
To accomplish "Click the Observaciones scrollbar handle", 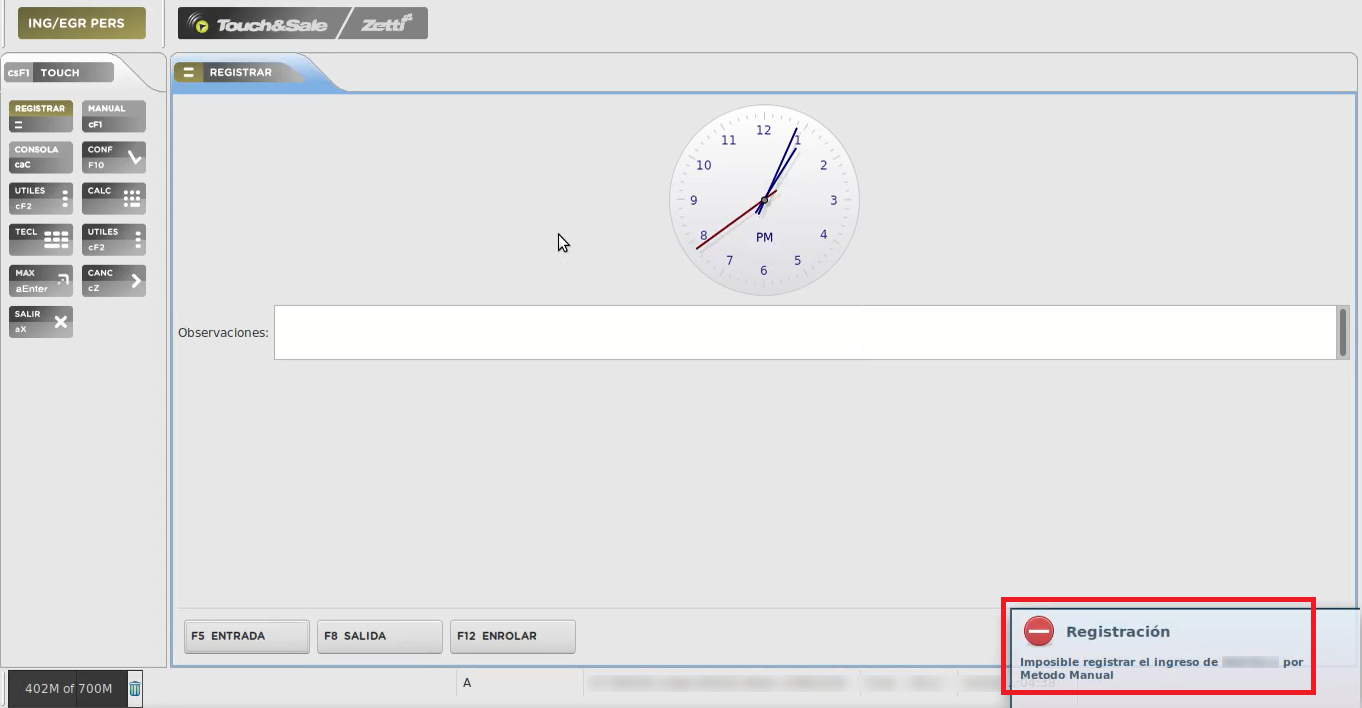I will (1343, 331).
